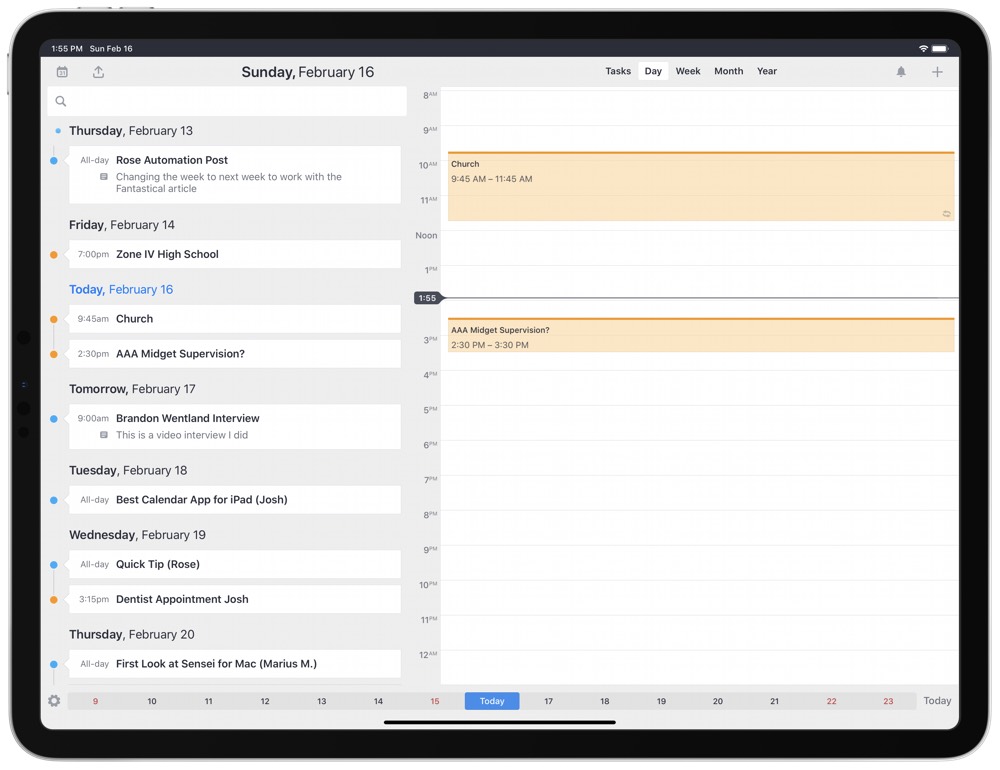Open the settings gear
This screenshot has width=1000, height=770.
pyautogui.click(x=53, y=700)
